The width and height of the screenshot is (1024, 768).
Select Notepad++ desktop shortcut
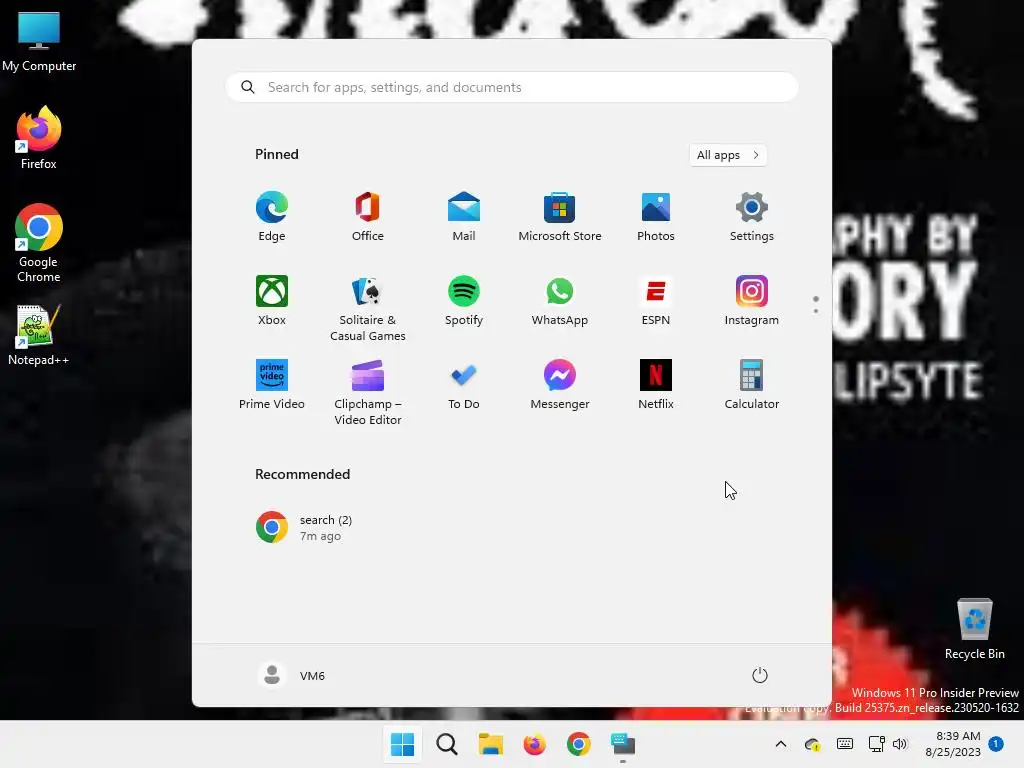click(39, 335)
